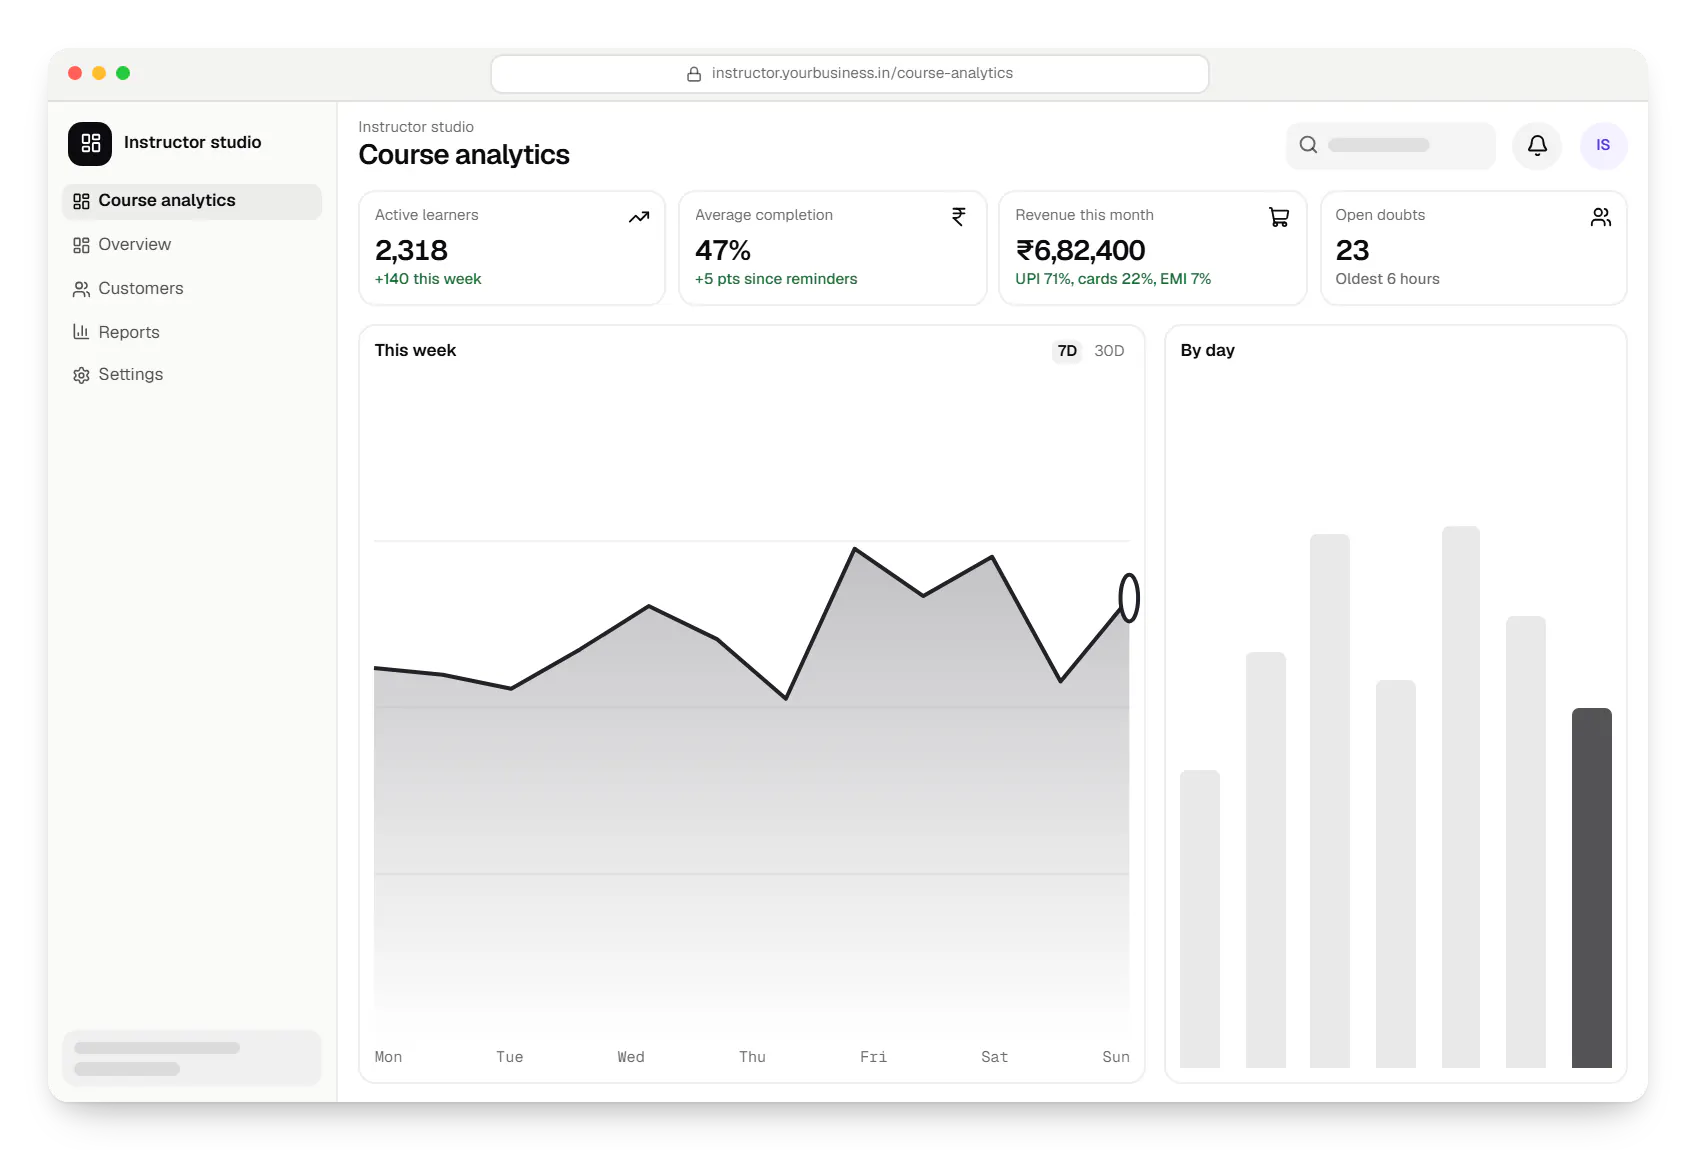Go to Overview in the sidebar

click(192, 245)
